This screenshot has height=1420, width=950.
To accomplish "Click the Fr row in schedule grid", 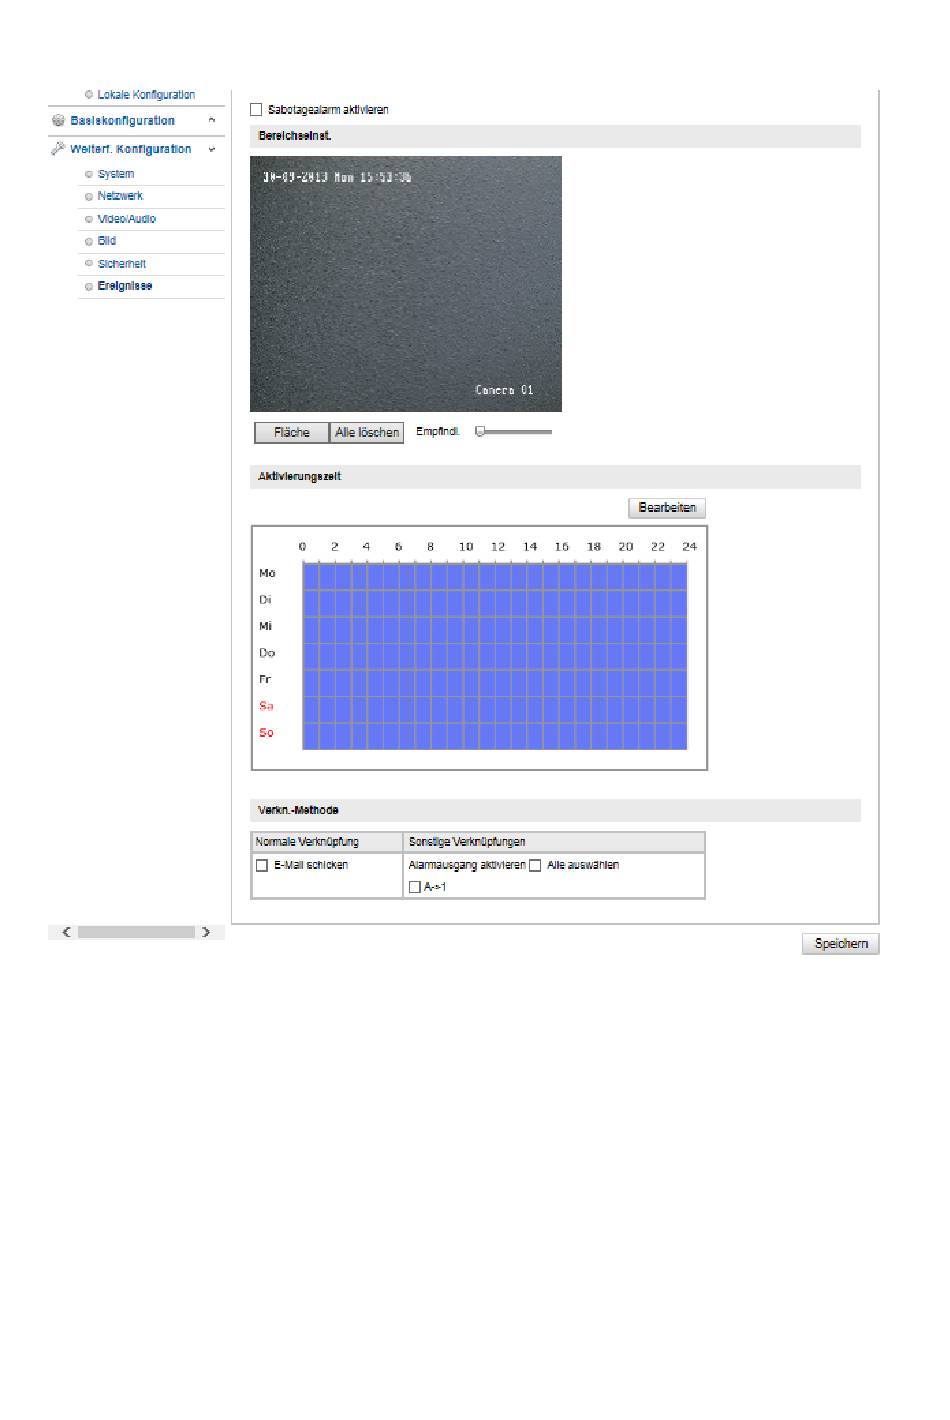I will click(495, 682).
